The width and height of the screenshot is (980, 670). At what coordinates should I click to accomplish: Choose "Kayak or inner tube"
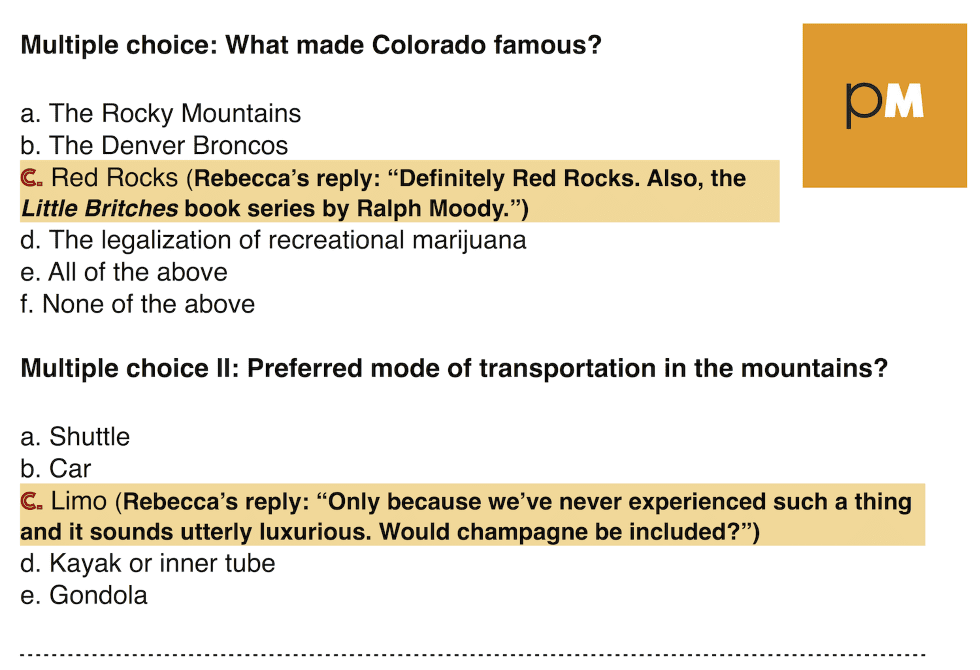tap(148, 564)
